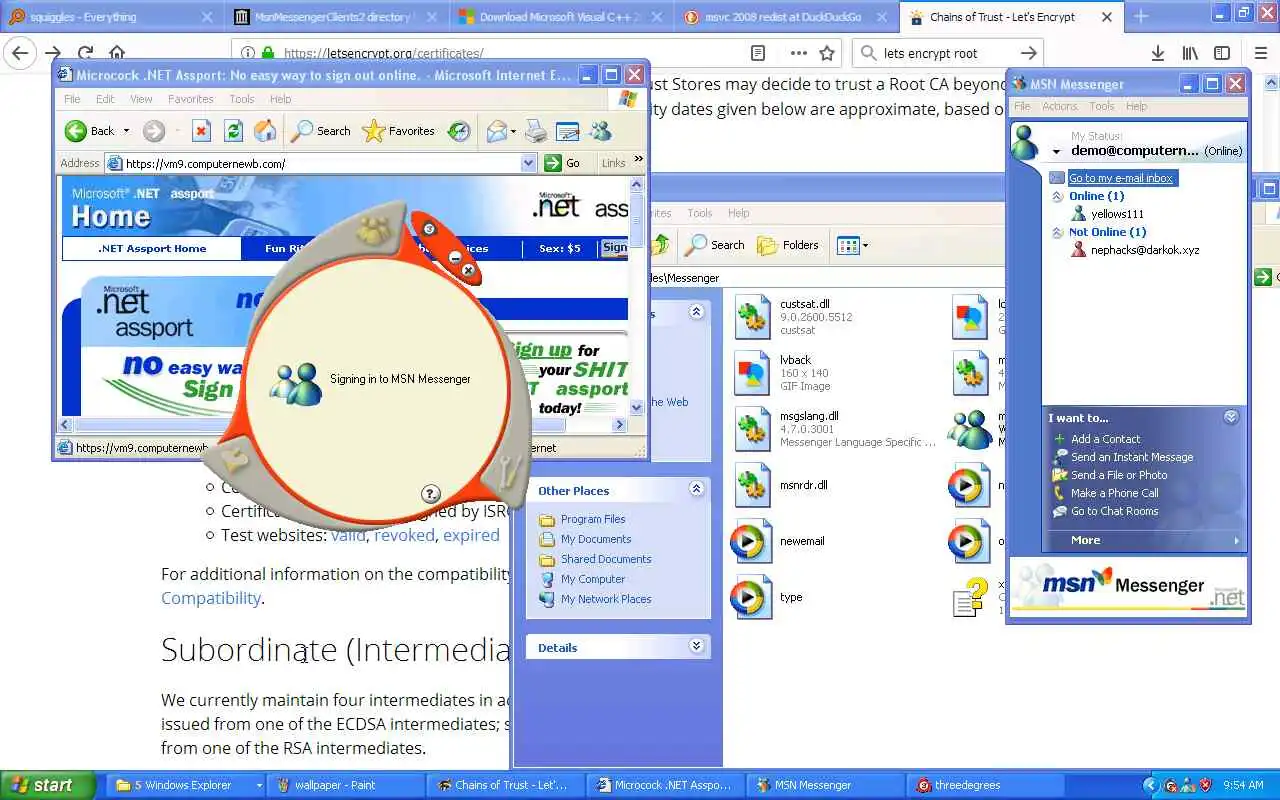Image resolution: width=1280 pixels, height=800 pixels.
Task: Open the MSN Messenger status dropdown arrow
Action: [1056, 152]
